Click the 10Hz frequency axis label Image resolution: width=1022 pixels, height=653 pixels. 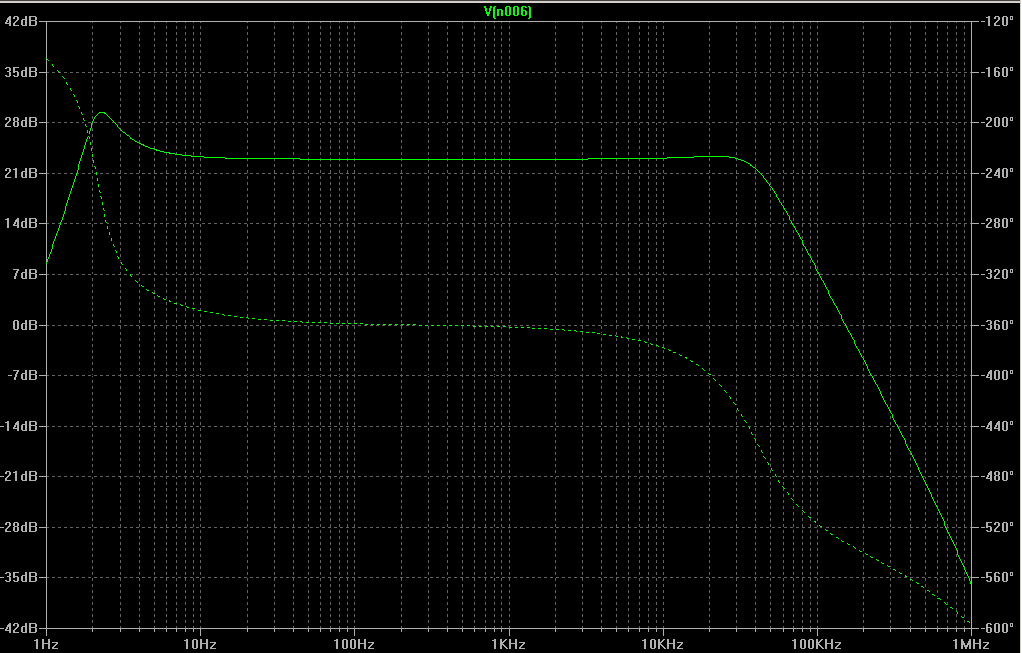pos(199,645)
